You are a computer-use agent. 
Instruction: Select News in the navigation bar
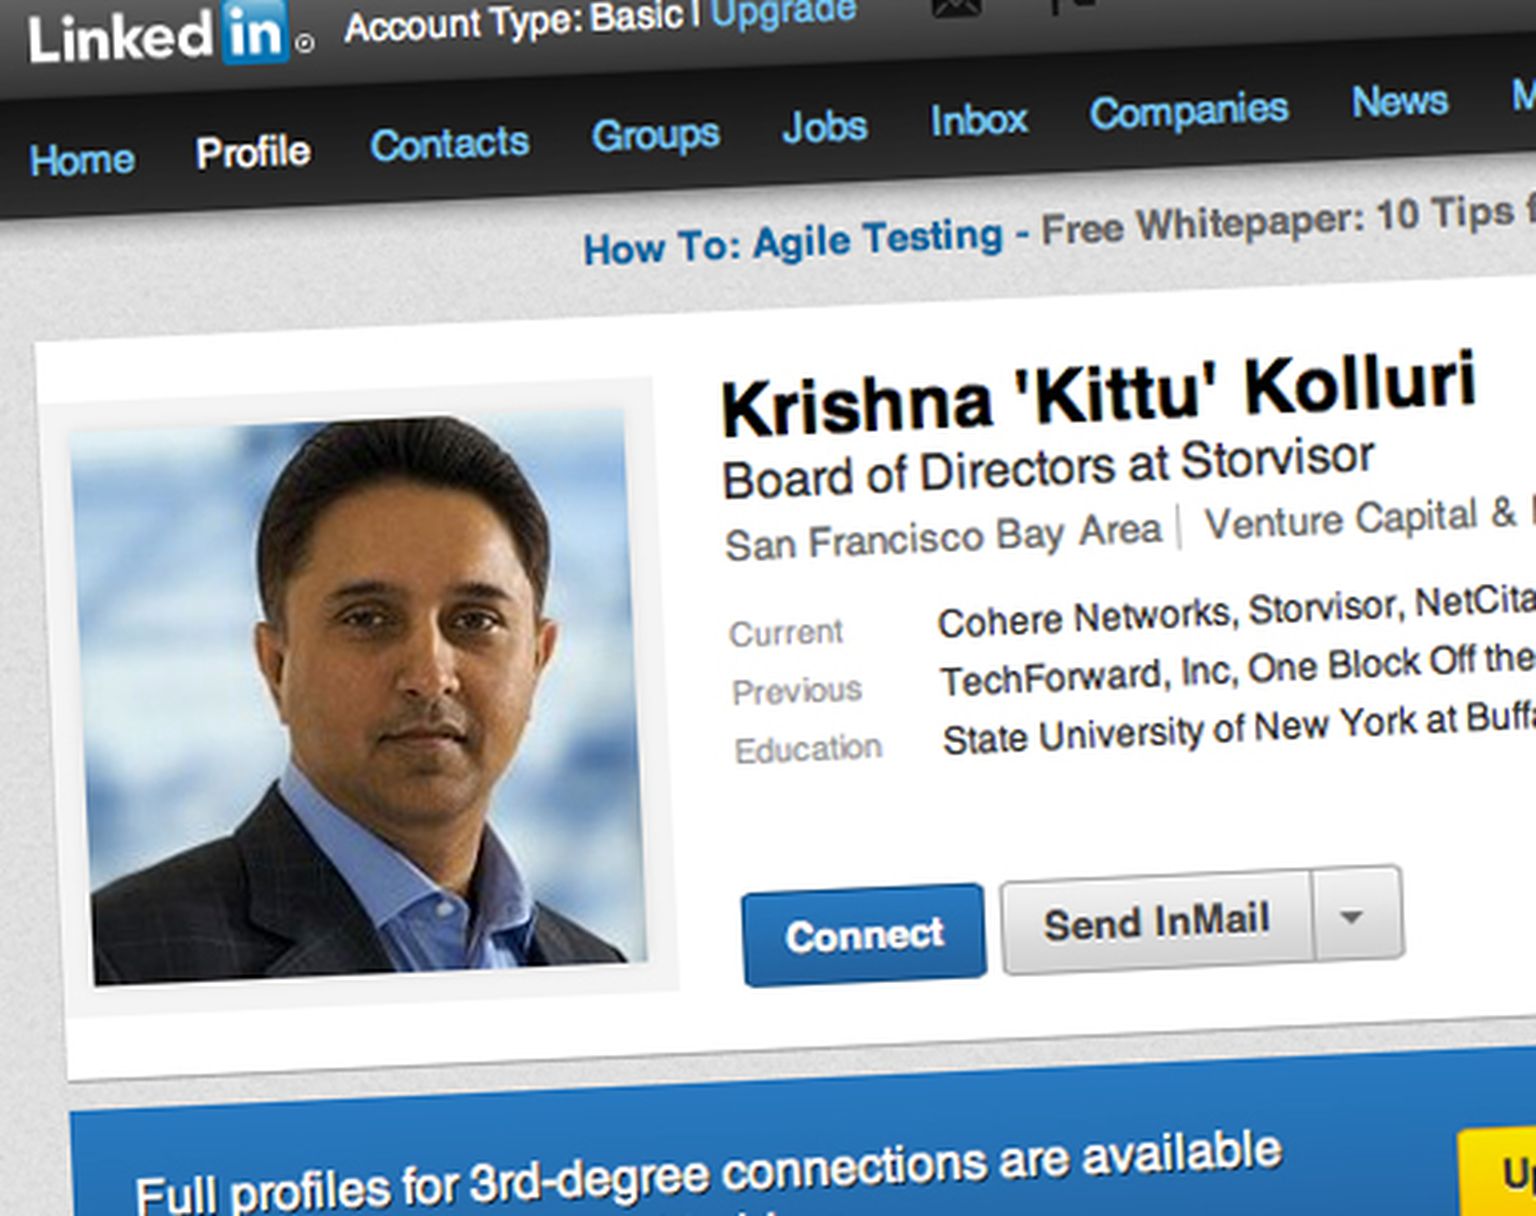(1399, 100)
